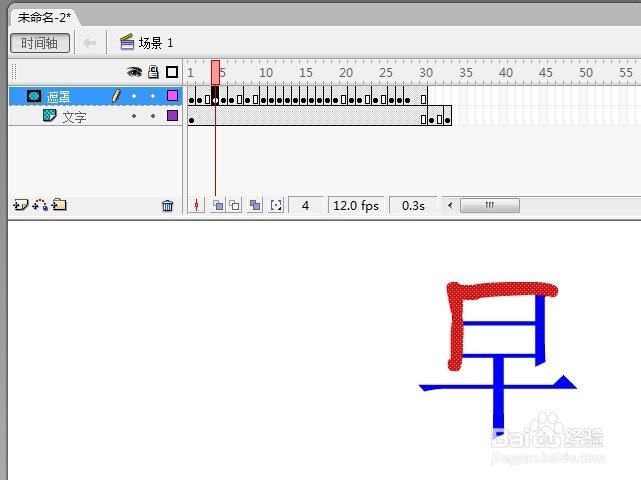Click the 场景 1 scene clapperboard icon
This screenshot has height=480, width=641.
tap(127, 42)
